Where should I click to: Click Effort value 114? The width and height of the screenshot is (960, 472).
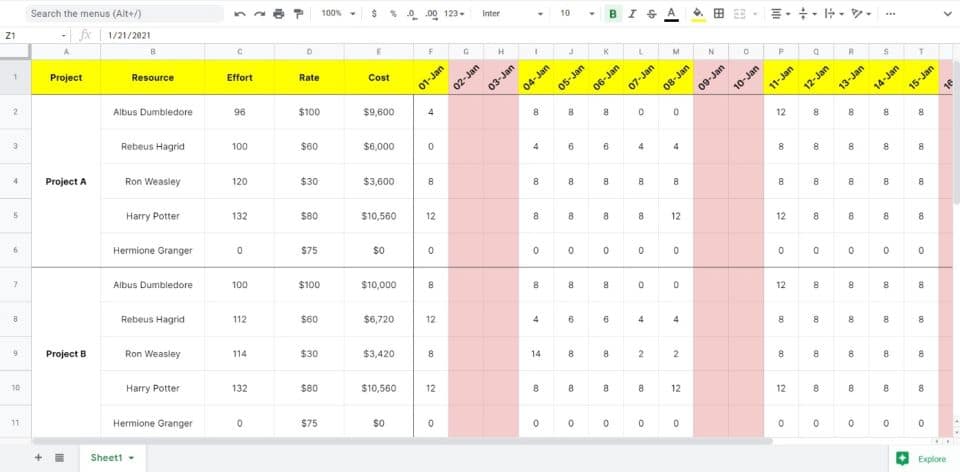(239, 354)
